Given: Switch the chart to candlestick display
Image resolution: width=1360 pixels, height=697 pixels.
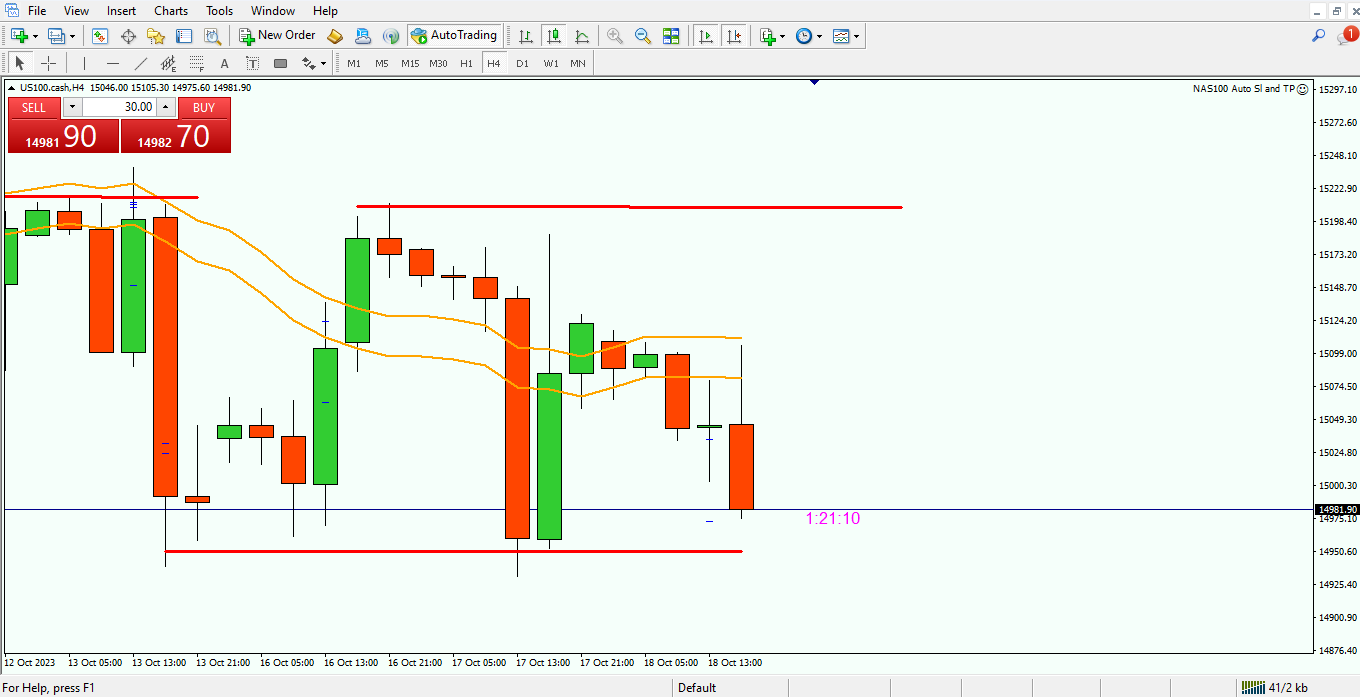Looking at the screenshot, I should (554, 36).
